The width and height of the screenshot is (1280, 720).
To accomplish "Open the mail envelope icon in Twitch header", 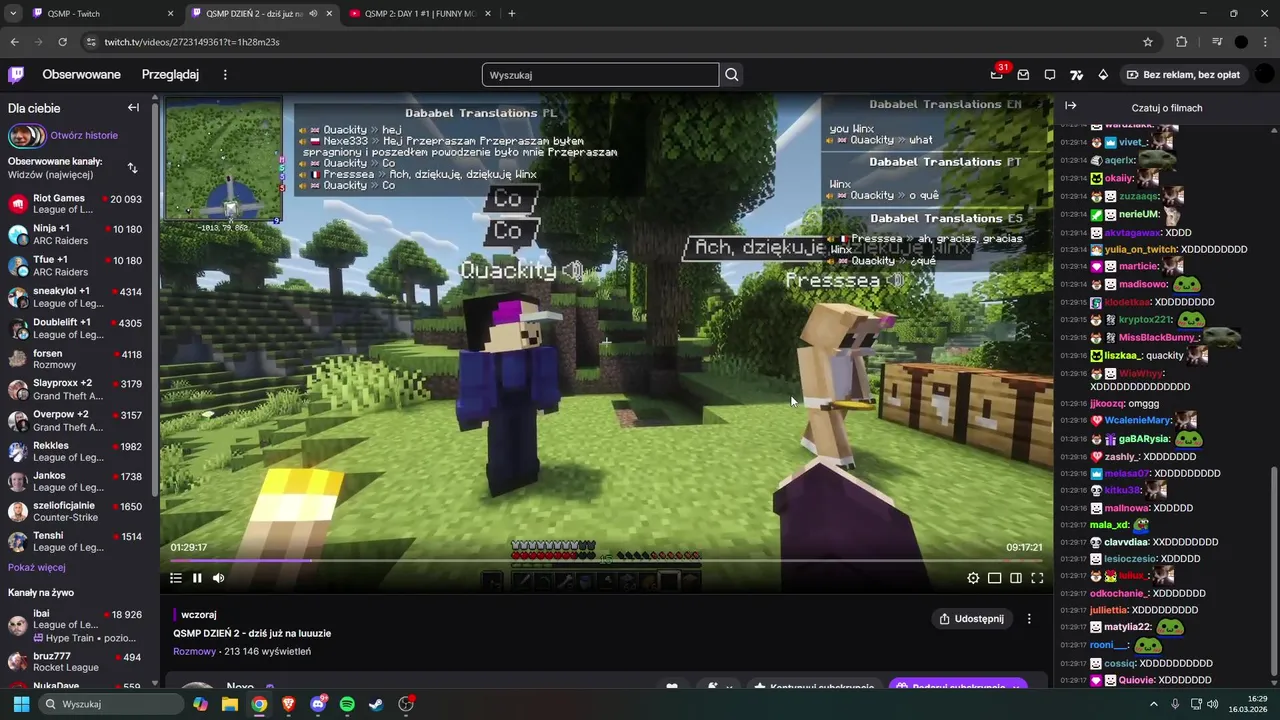I will click(1023, 75).
